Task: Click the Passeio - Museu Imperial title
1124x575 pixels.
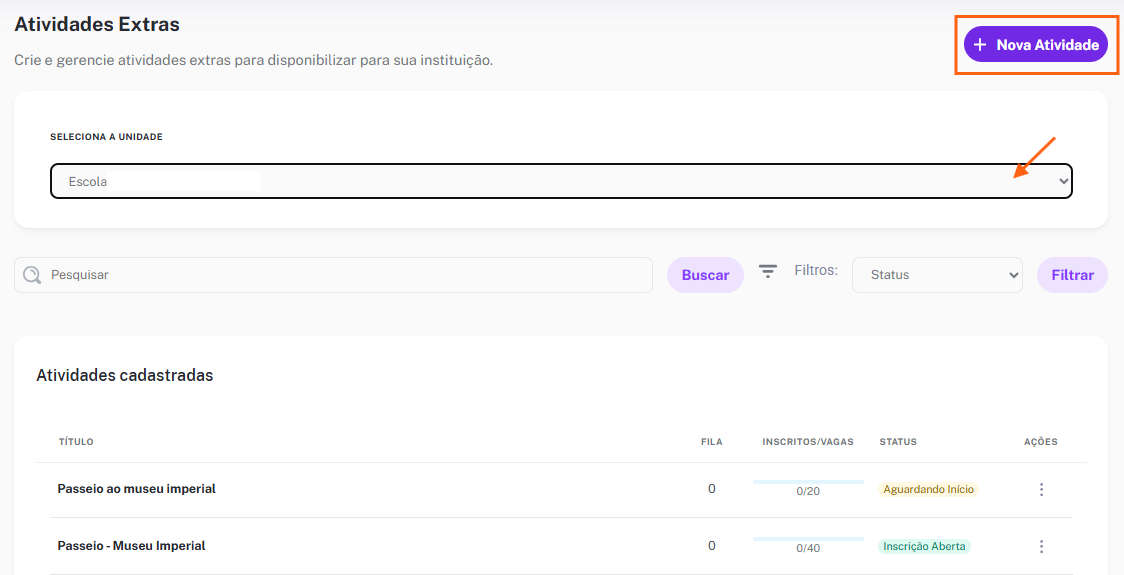Action: 131,546
